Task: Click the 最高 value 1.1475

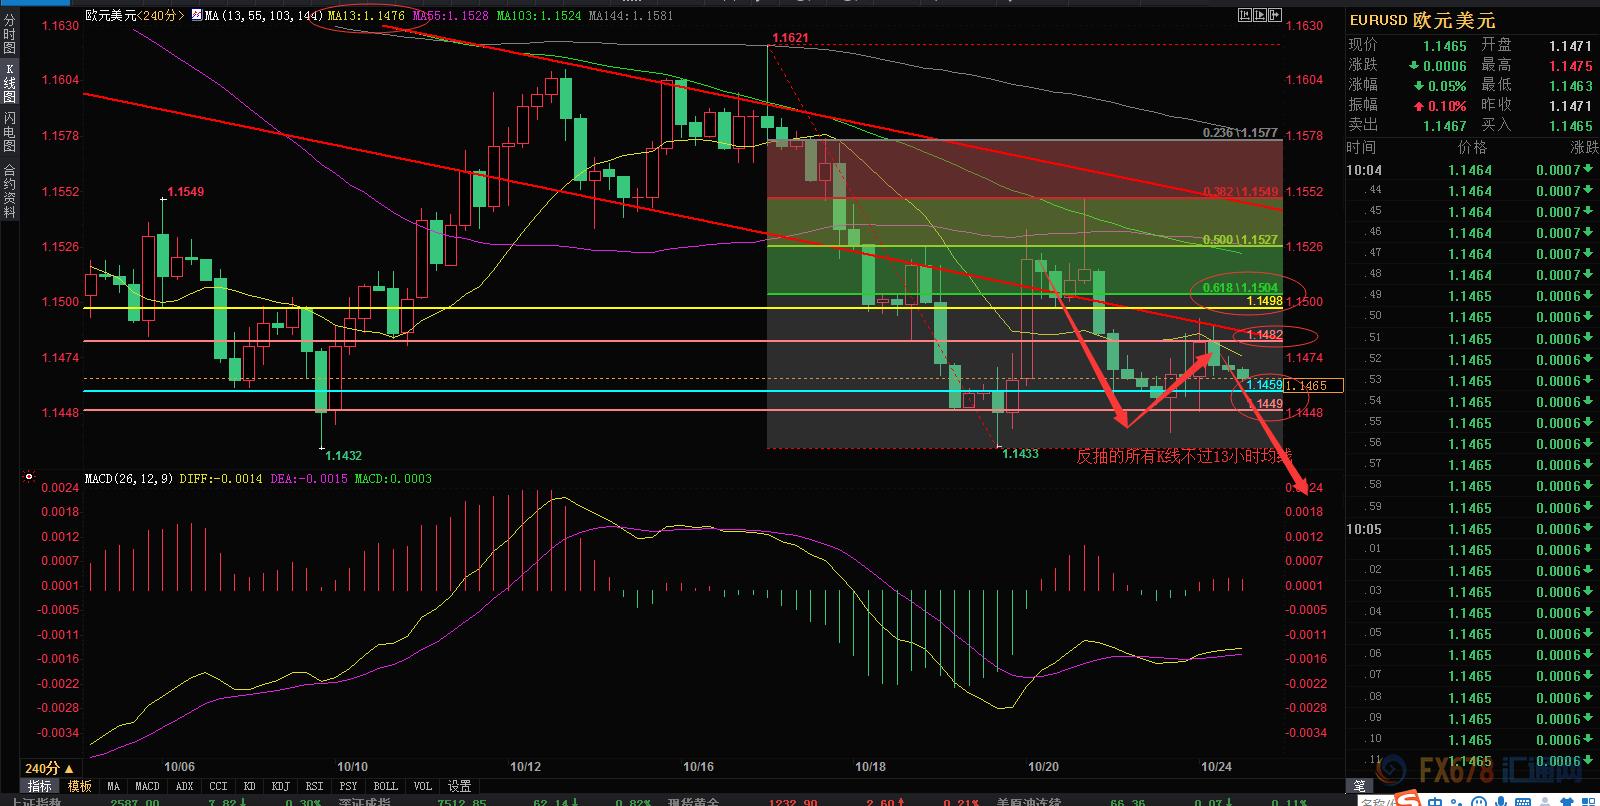Action: (1570, 66)
